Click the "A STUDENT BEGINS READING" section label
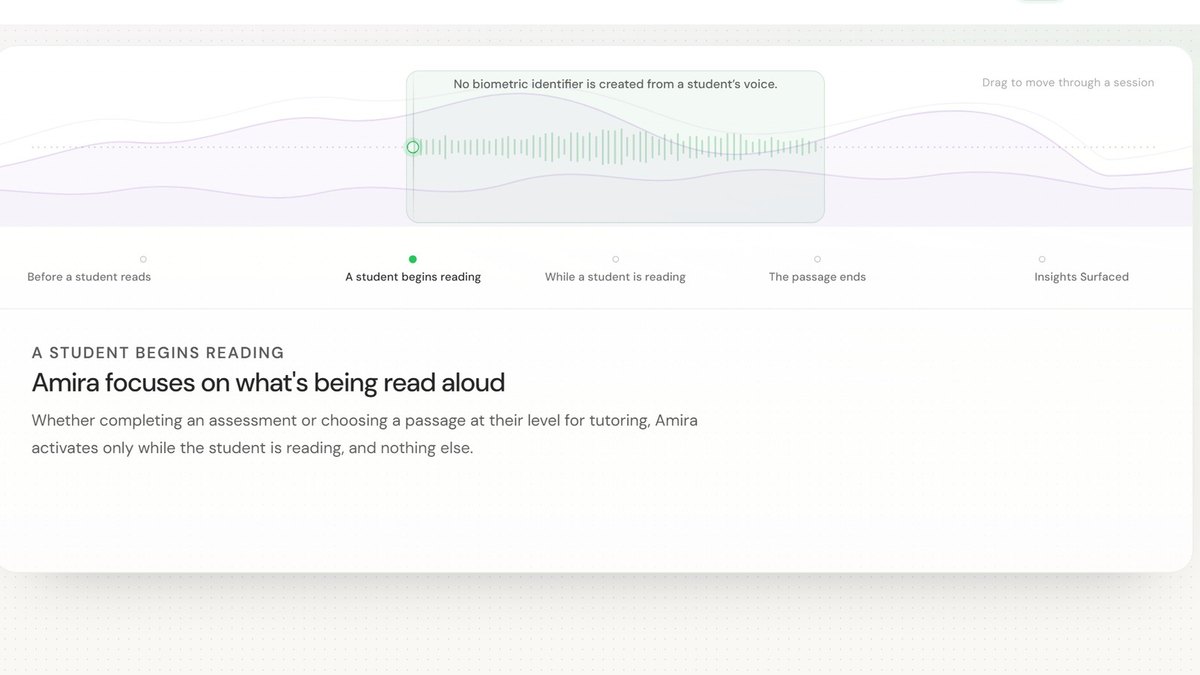 point(158,352)
